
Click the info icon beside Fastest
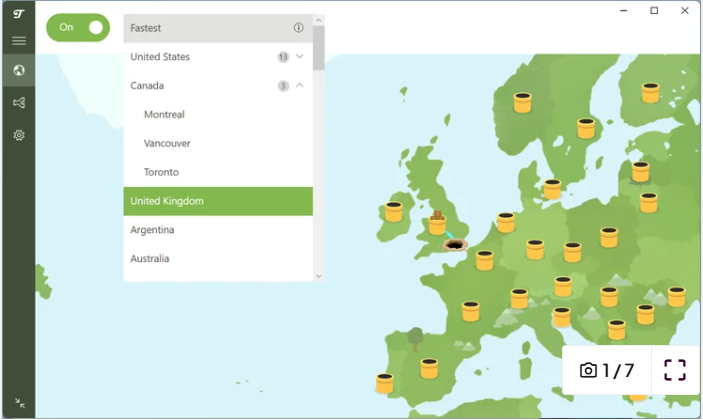pyautogui.click(x=299, y=28)
